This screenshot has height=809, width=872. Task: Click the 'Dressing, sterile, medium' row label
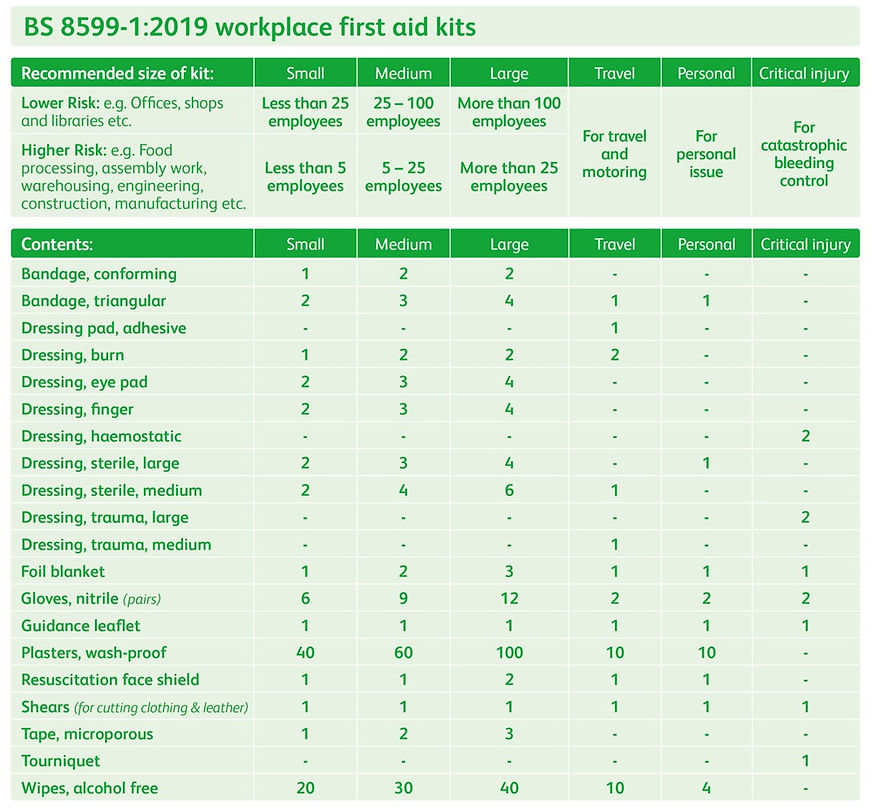[x=112, y=490]
